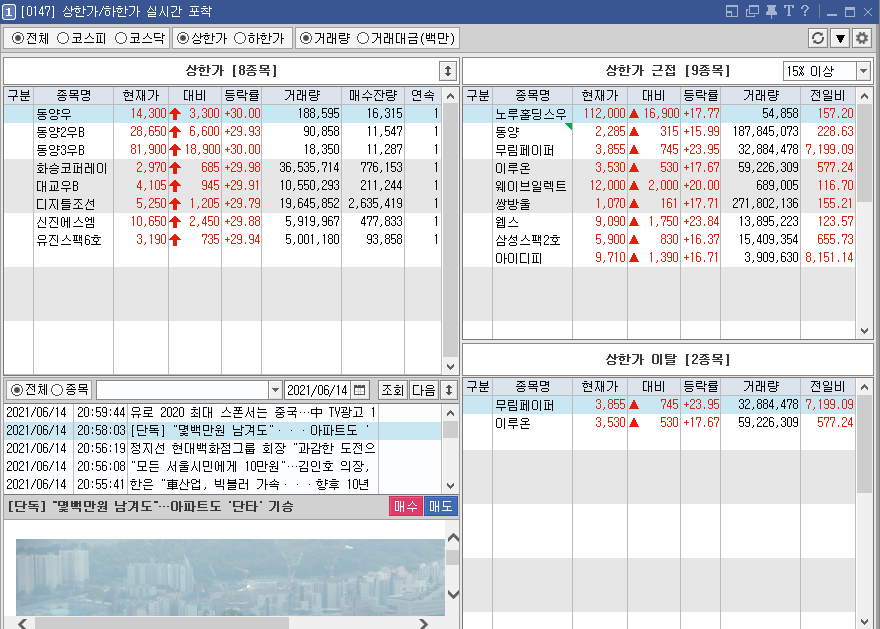This screenshot has height=629, width=880.
Task: Open the filter triangle button next to refresh
Action: click(x=840, y=38)
